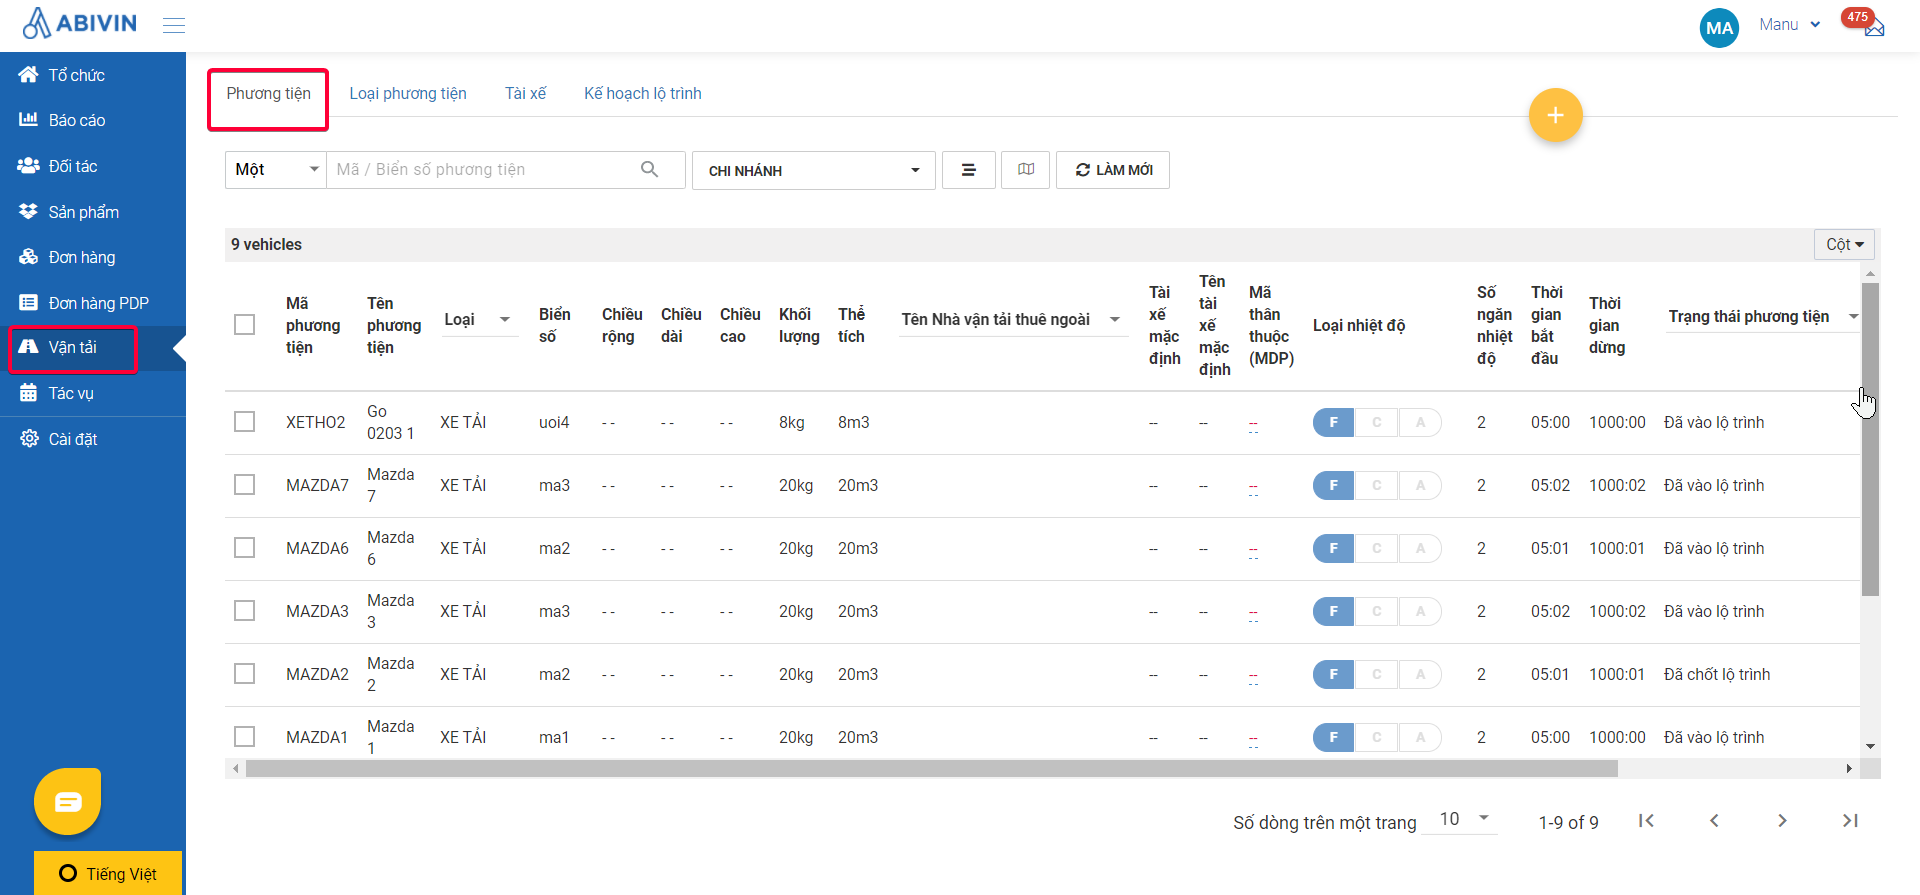Click the search magnifier icon
This screenshot has height=895, width=1920.
650,169
